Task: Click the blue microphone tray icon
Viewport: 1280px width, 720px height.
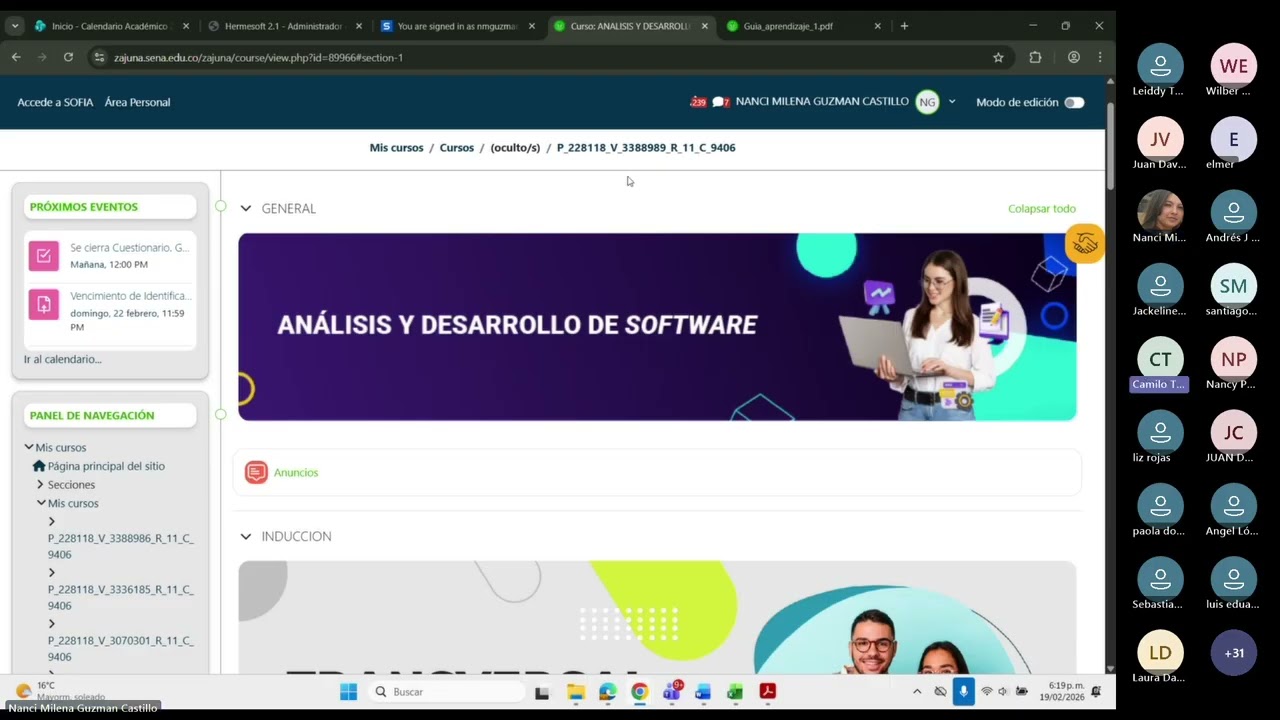Action: coord(964,691)
